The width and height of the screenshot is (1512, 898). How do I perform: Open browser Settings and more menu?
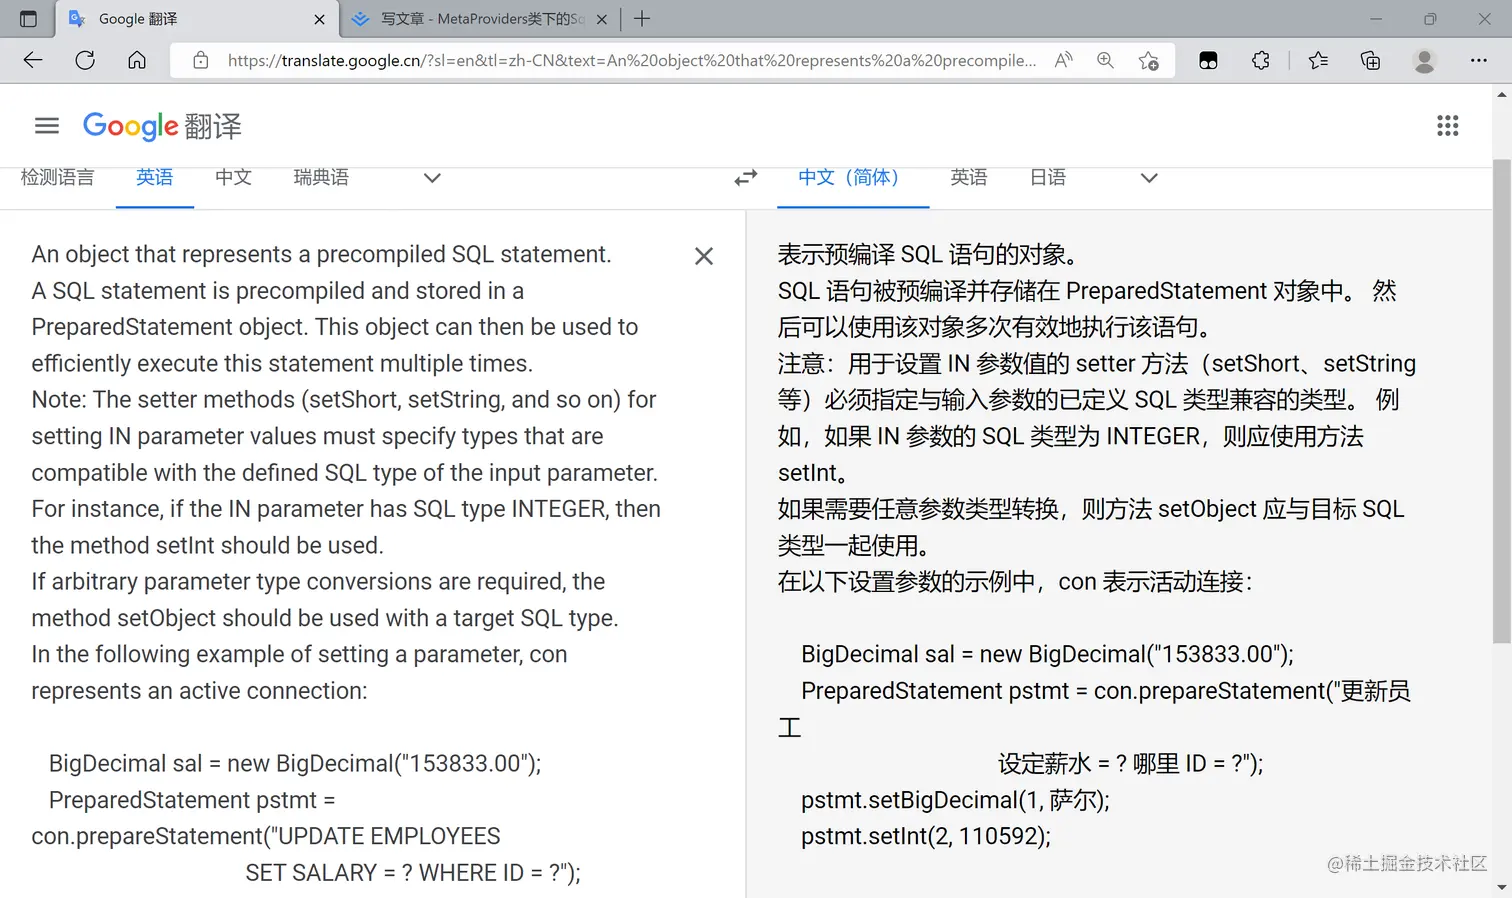[1479, 60]
